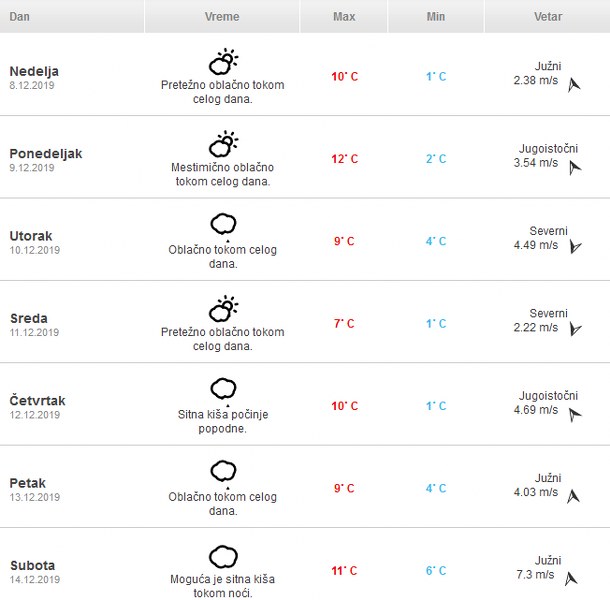Select the Petak 13.12.2019 day label
This screenshot has width=610, height=600.
point(34,489)
